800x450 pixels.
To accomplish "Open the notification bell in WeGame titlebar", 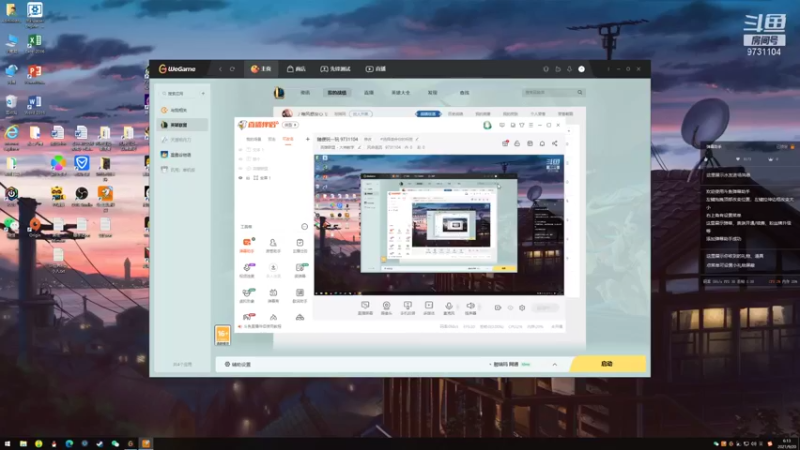I will click(x=569, y=69).
